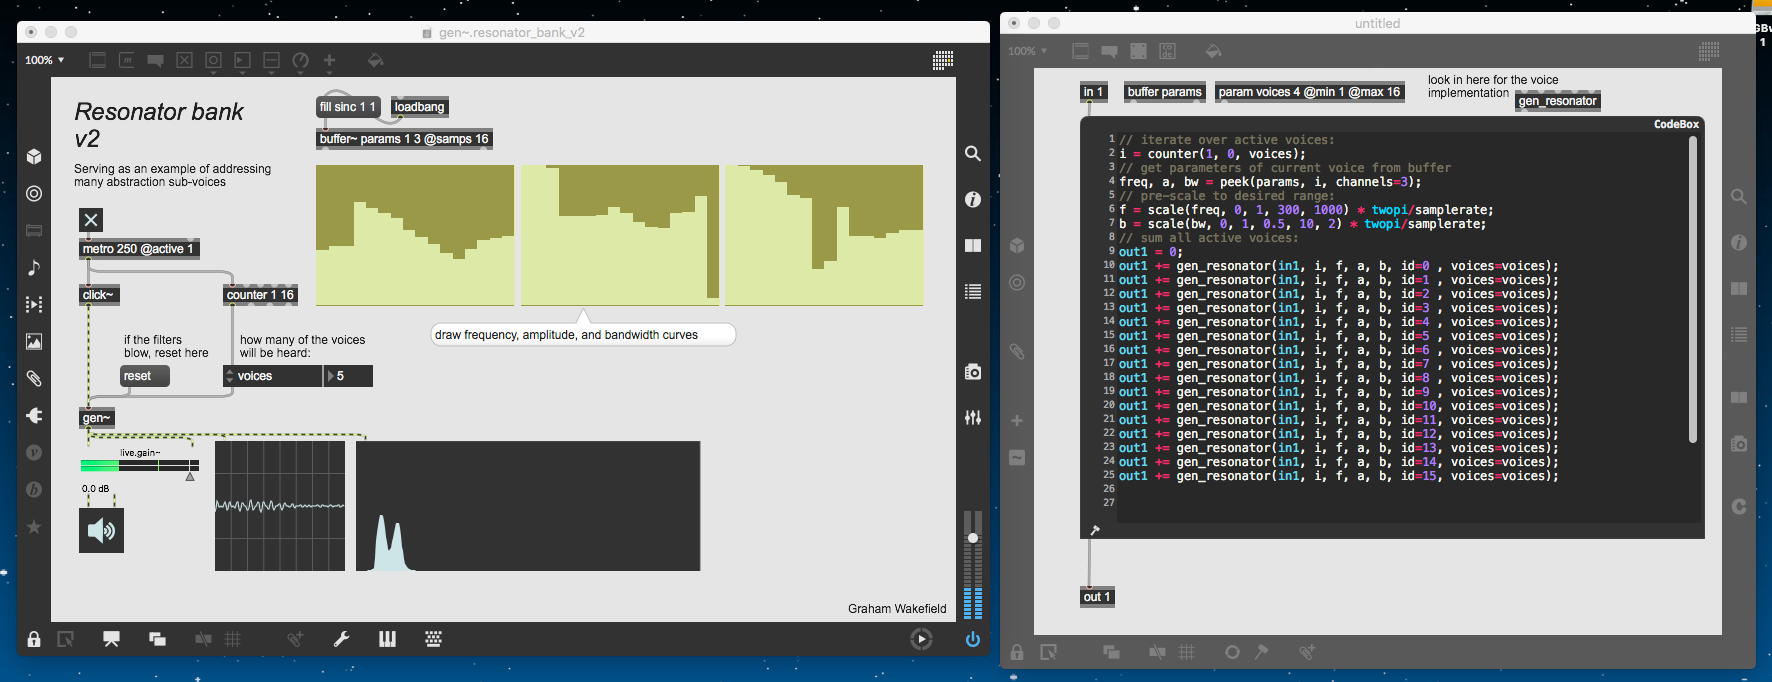Click the number box showing 5

350,376
